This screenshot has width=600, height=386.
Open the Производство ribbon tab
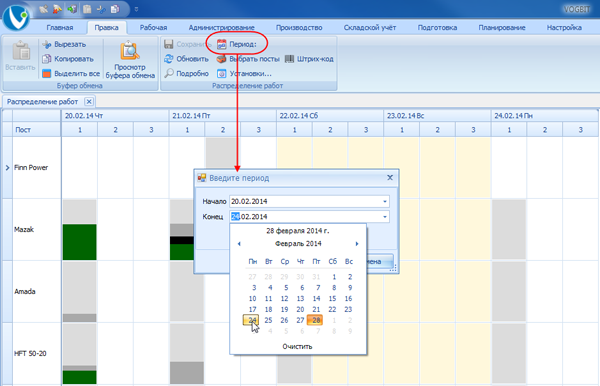pyautogui.click(x=299, y=28)
